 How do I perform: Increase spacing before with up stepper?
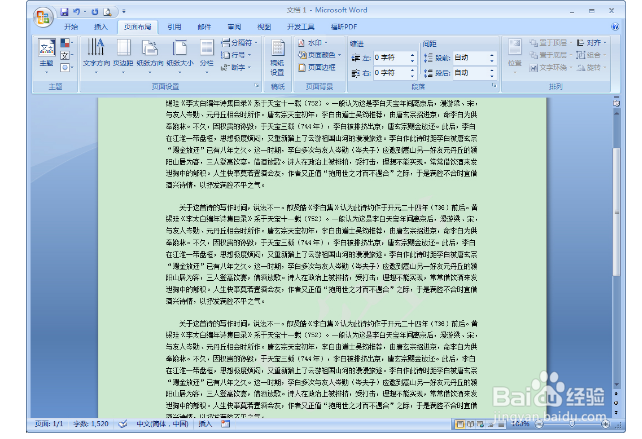(492, 55)
